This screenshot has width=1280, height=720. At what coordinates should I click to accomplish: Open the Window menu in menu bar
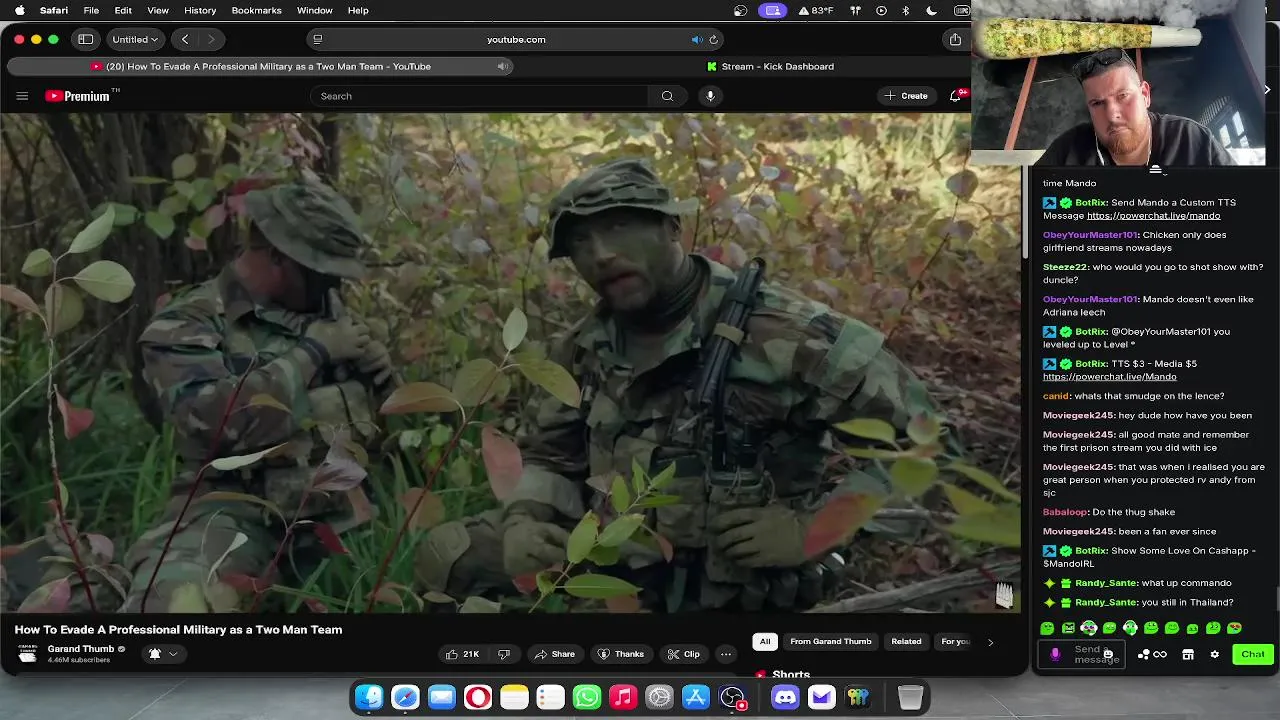pos(314,10)
